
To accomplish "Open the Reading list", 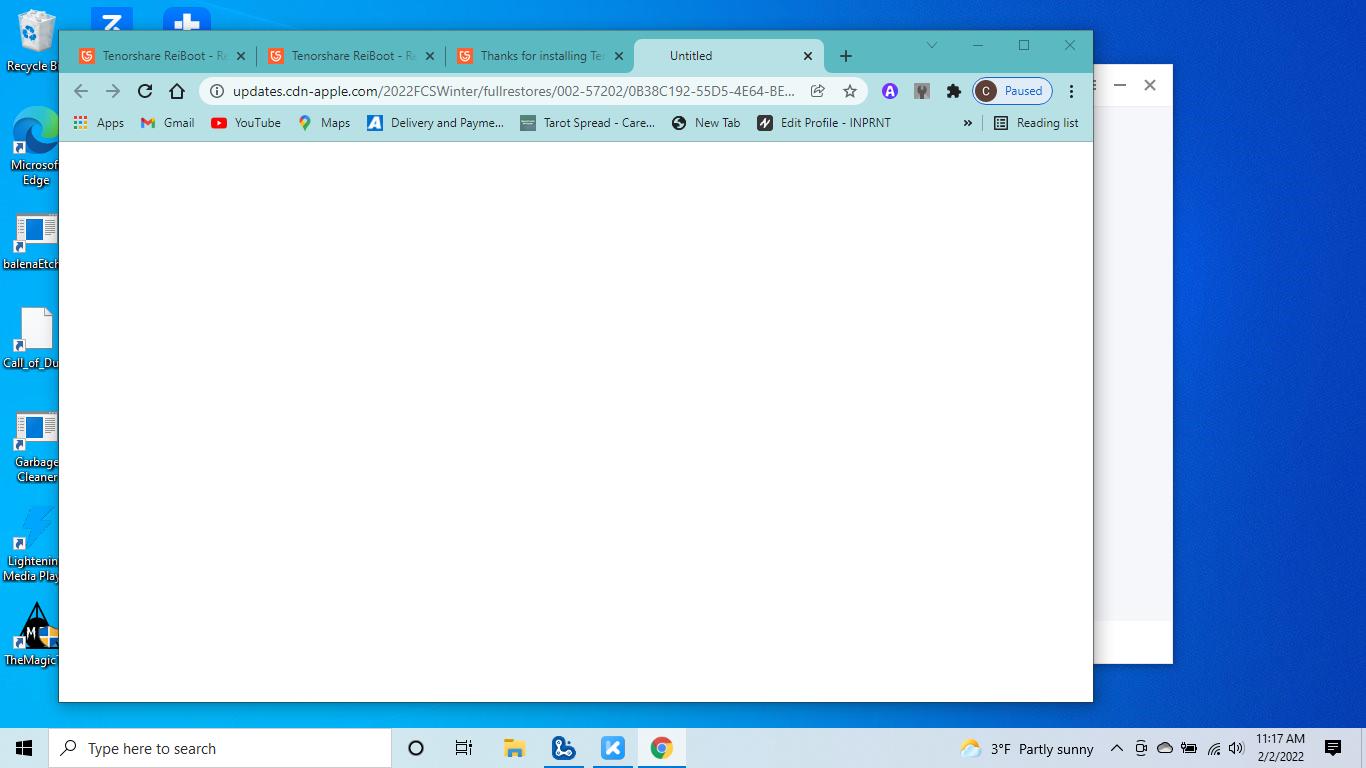I will click(x=1036, y=123).
